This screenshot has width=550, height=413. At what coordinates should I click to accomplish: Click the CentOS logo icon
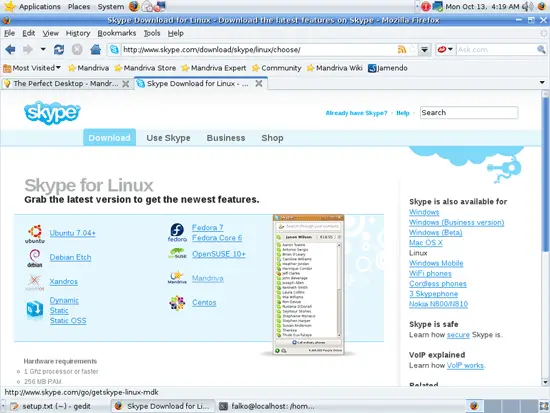(177, 303)
